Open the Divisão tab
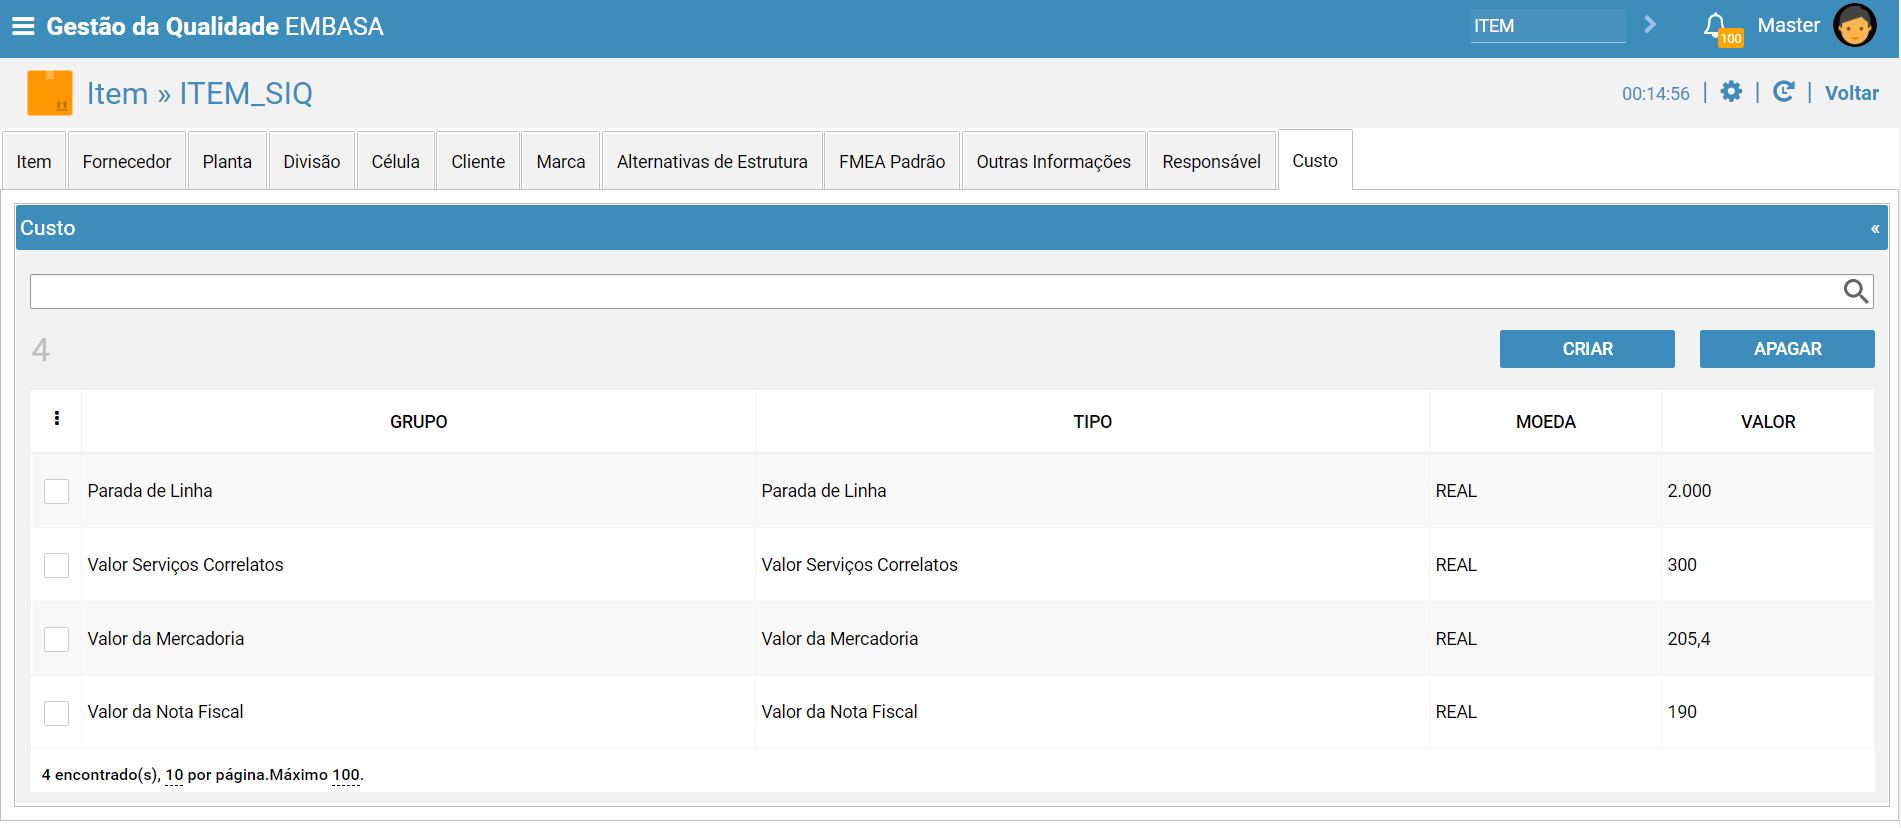The width and height of the screenshot is (1901, 828). click(x=312, y=161)
